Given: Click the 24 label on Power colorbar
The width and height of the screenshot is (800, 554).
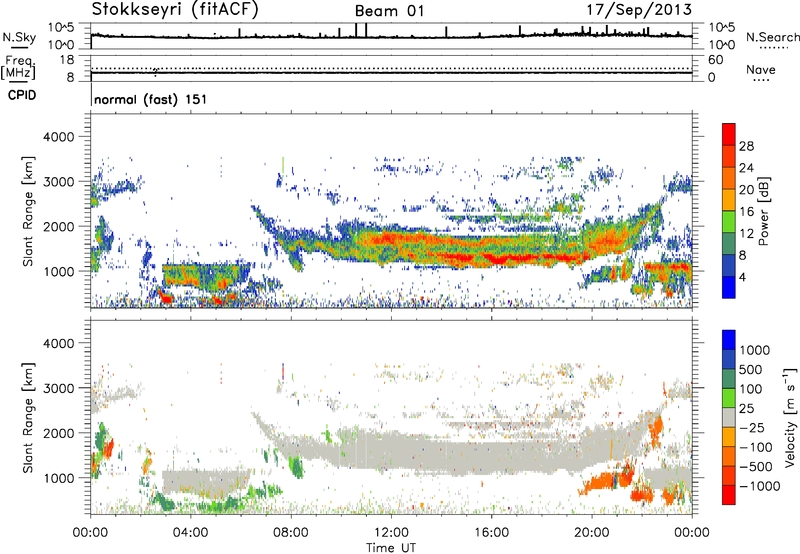Looking at the screenshot, I should click(x=746, y=168).
